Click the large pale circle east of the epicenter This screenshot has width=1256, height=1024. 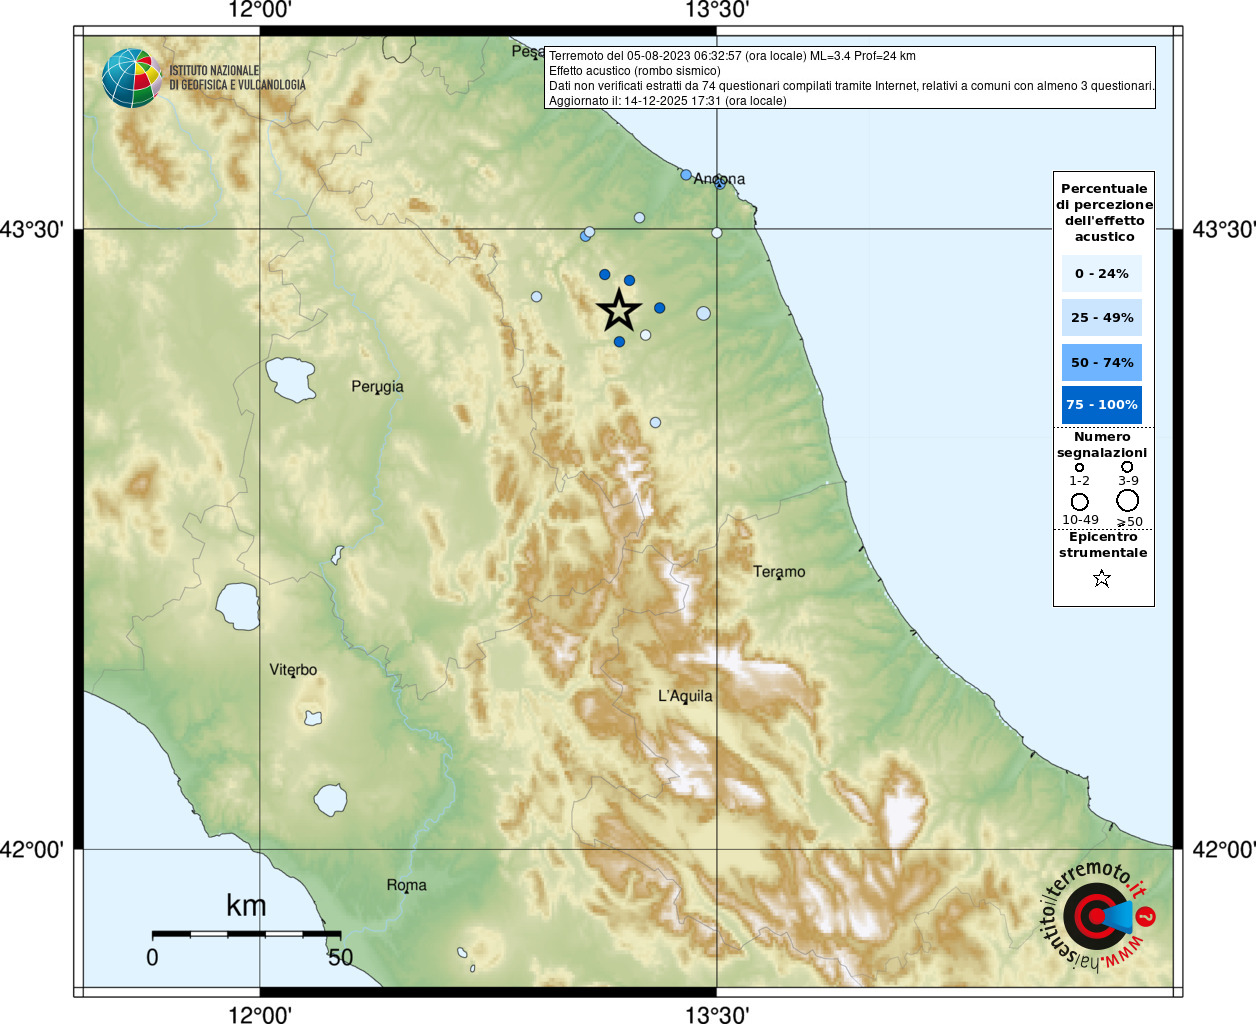(x=703, y=313)
